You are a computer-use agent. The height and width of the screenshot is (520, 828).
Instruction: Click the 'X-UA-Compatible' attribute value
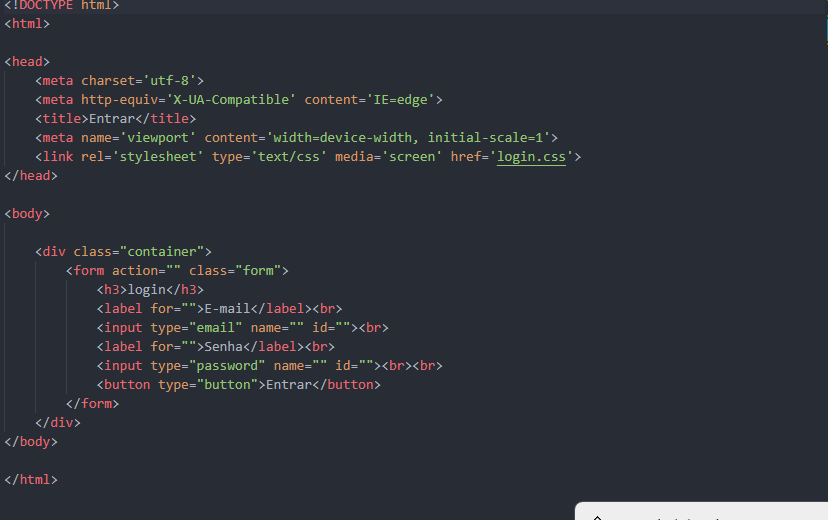pyautogui.click(x=230, y=100)
